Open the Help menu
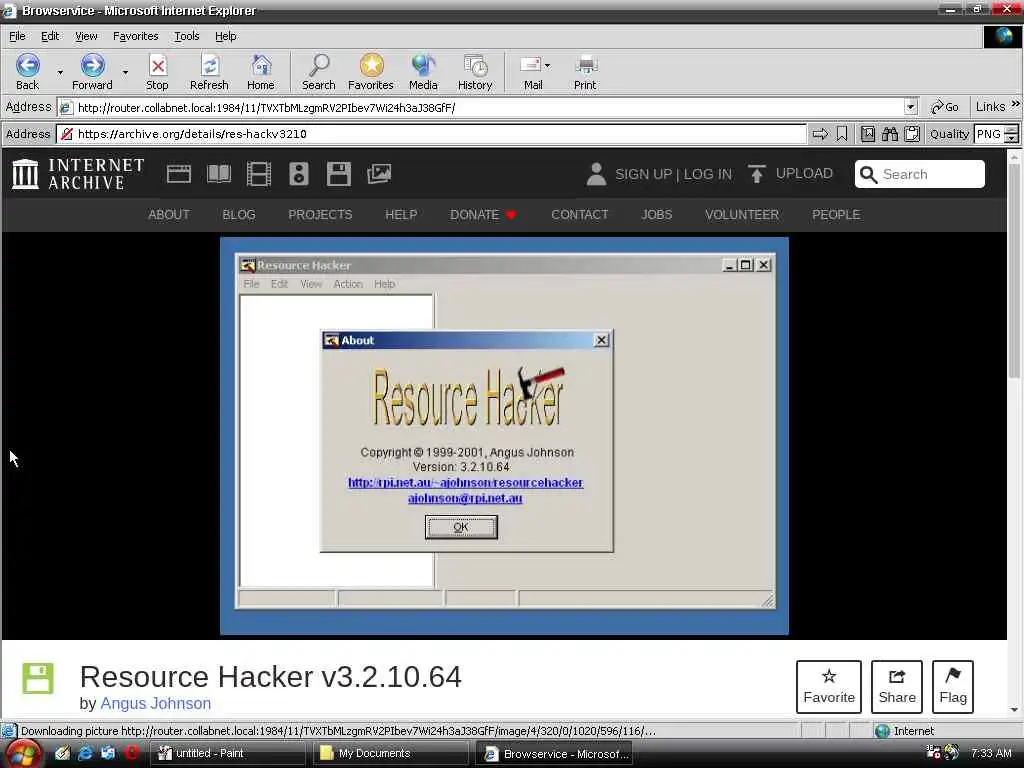This screenshot has width=1024, height=768. pos(225,37)
